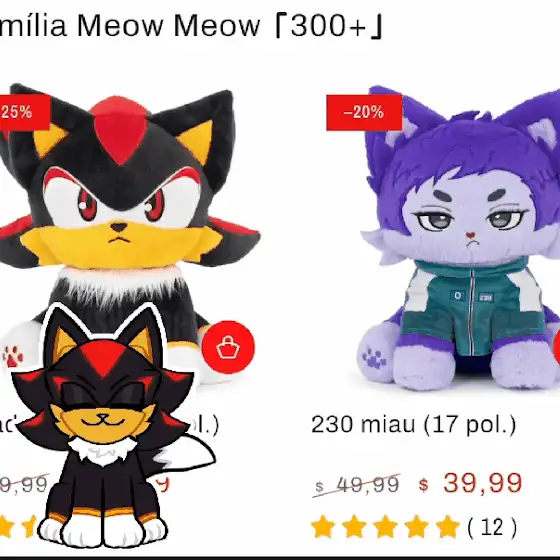Click the cut-off red button beside purple plush
560x560 pixels.
click(556, 347)
